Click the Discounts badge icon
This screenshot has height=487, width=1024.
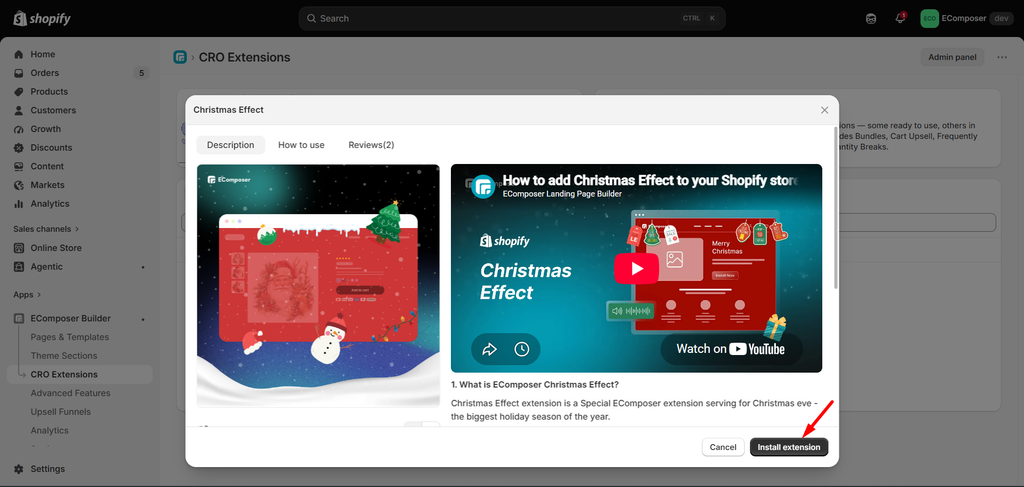19,148
